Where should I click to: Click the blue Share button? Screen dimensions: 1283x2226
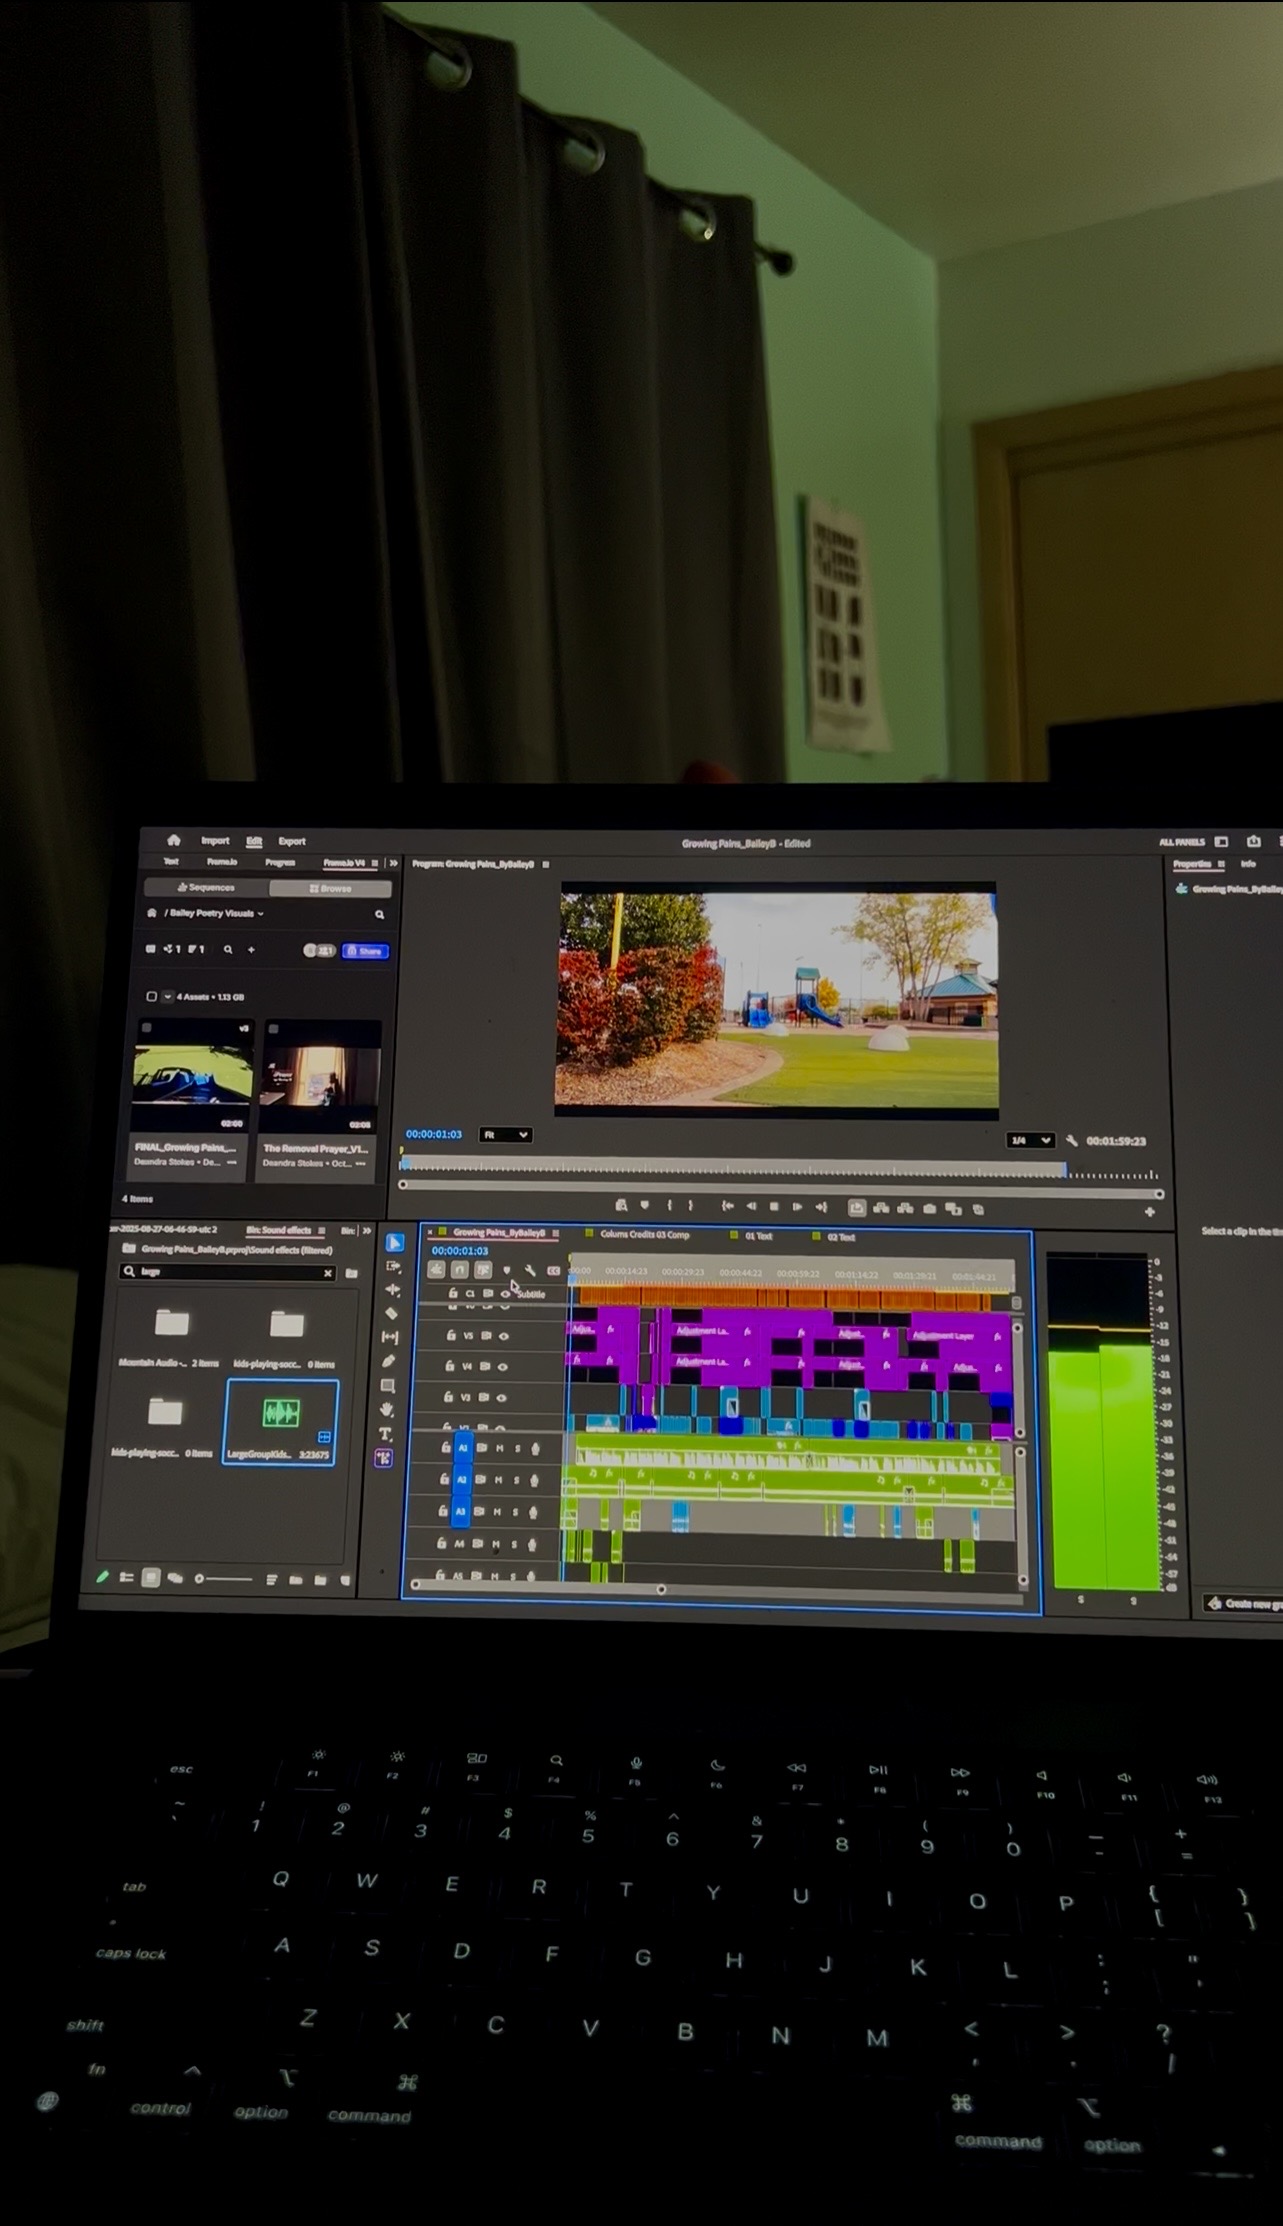coord(365,951)
